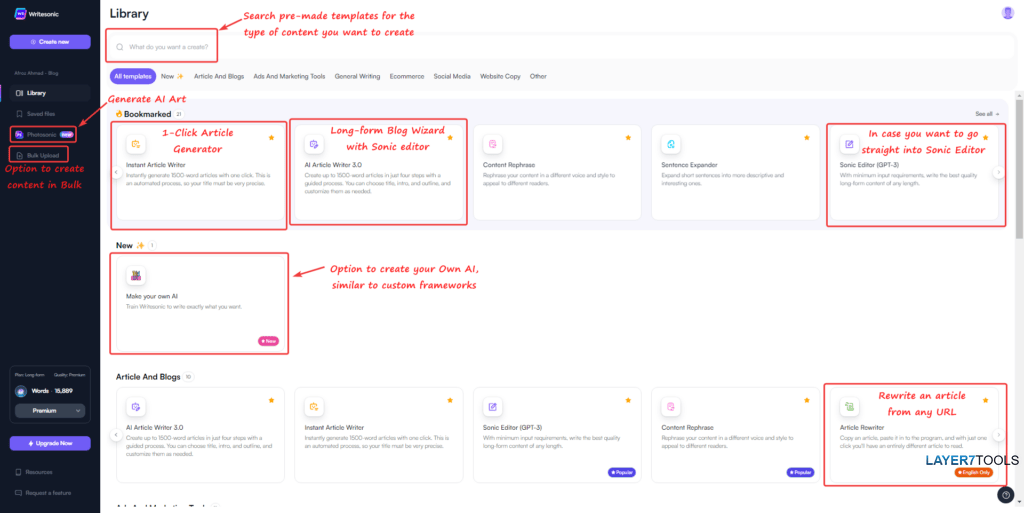Open the Premium quality dropdown

50,411
